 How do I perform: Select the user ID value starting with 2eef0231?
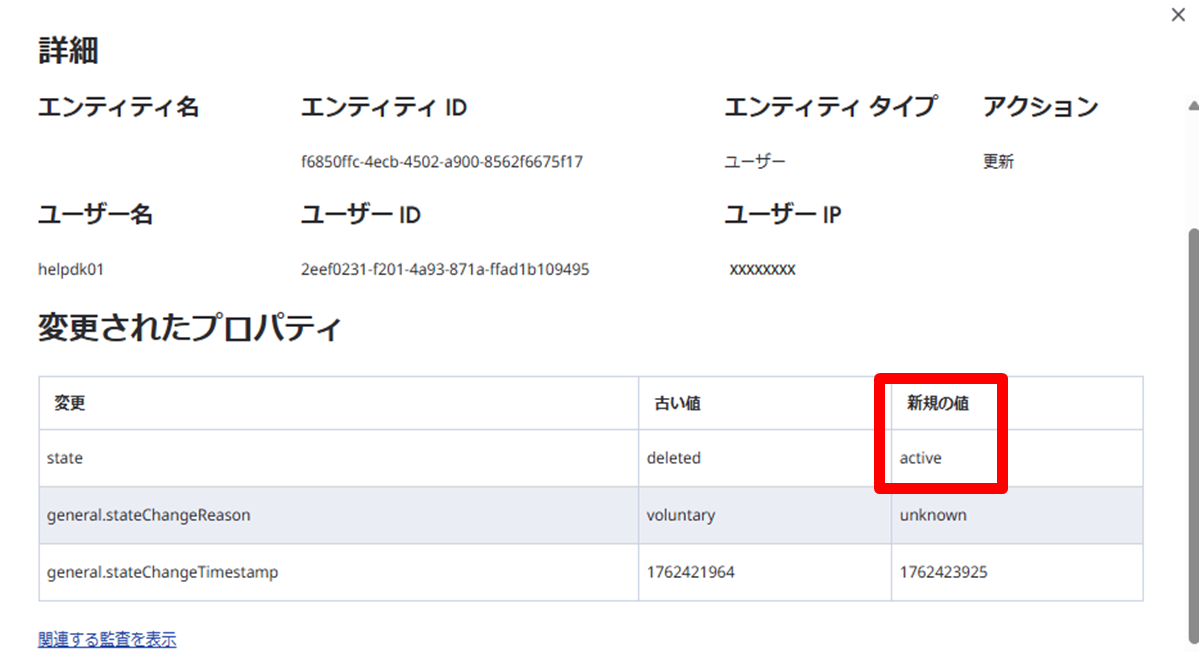(444, 269)
